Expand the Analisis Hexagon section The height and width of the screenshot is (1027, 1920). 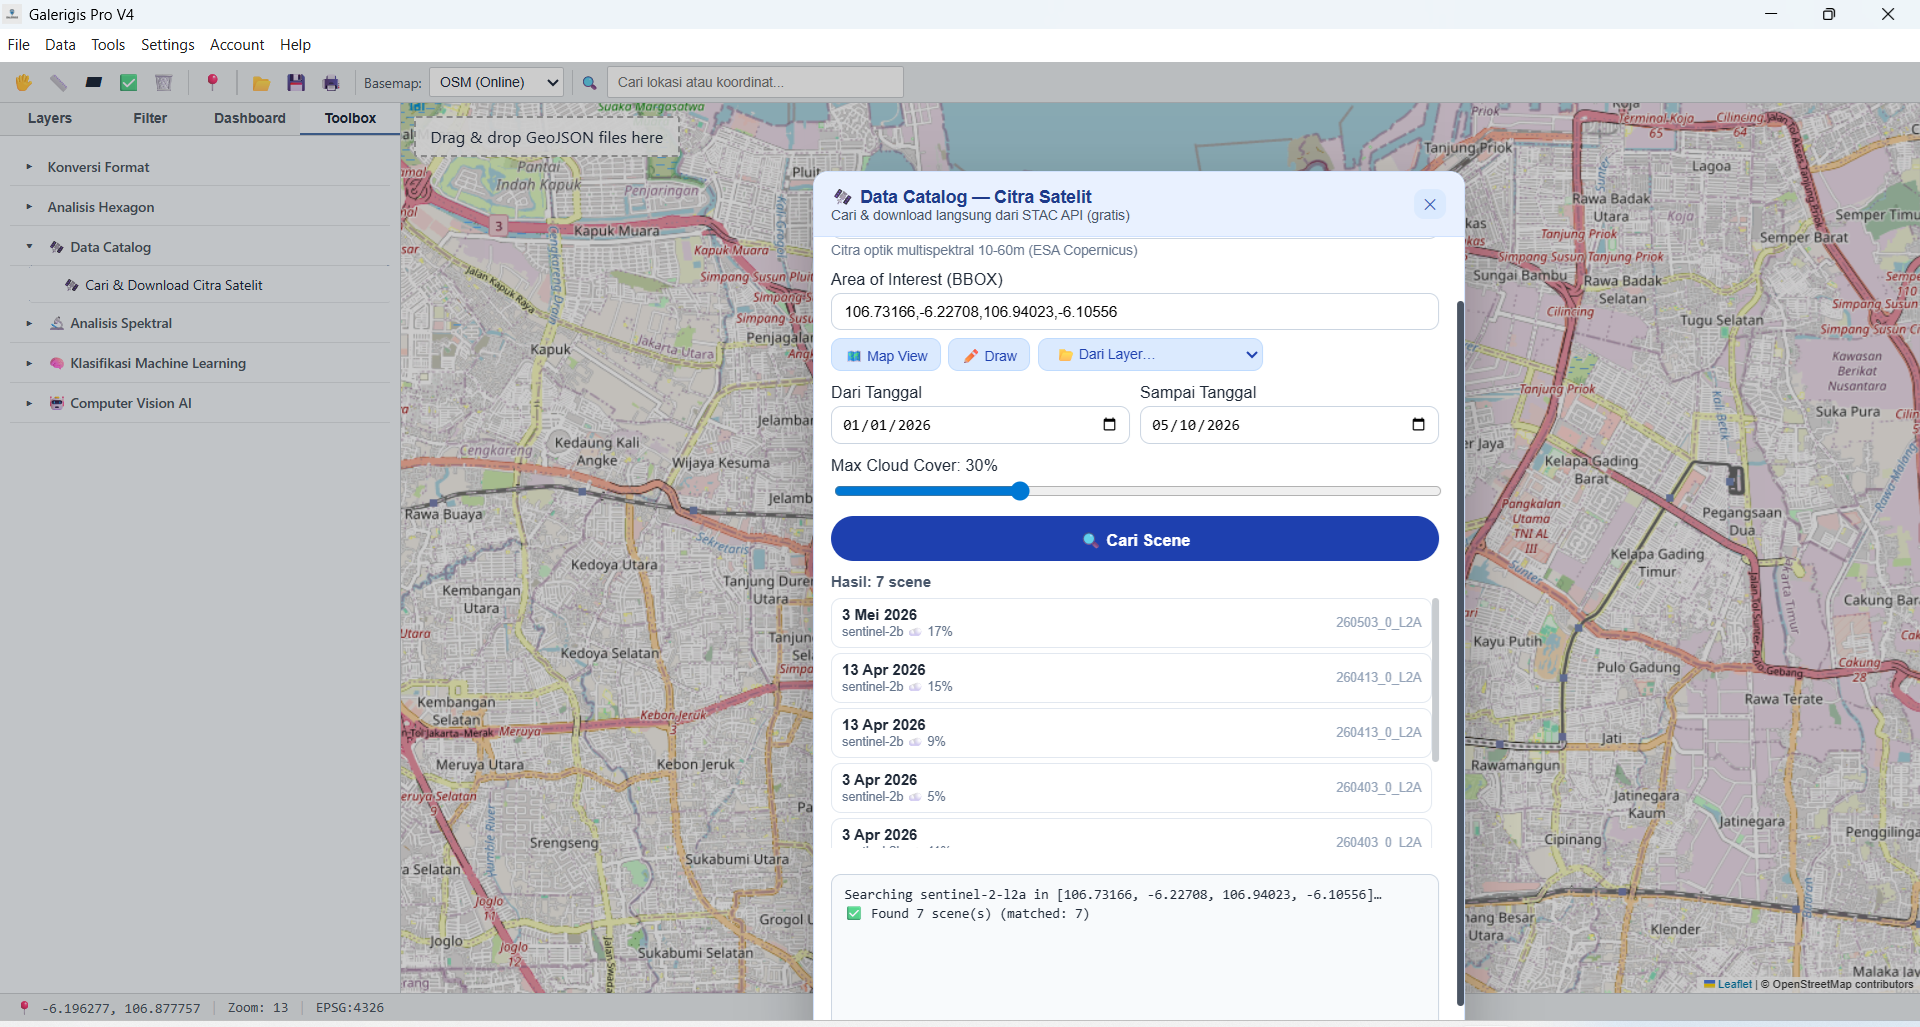[x=200, y=207]
